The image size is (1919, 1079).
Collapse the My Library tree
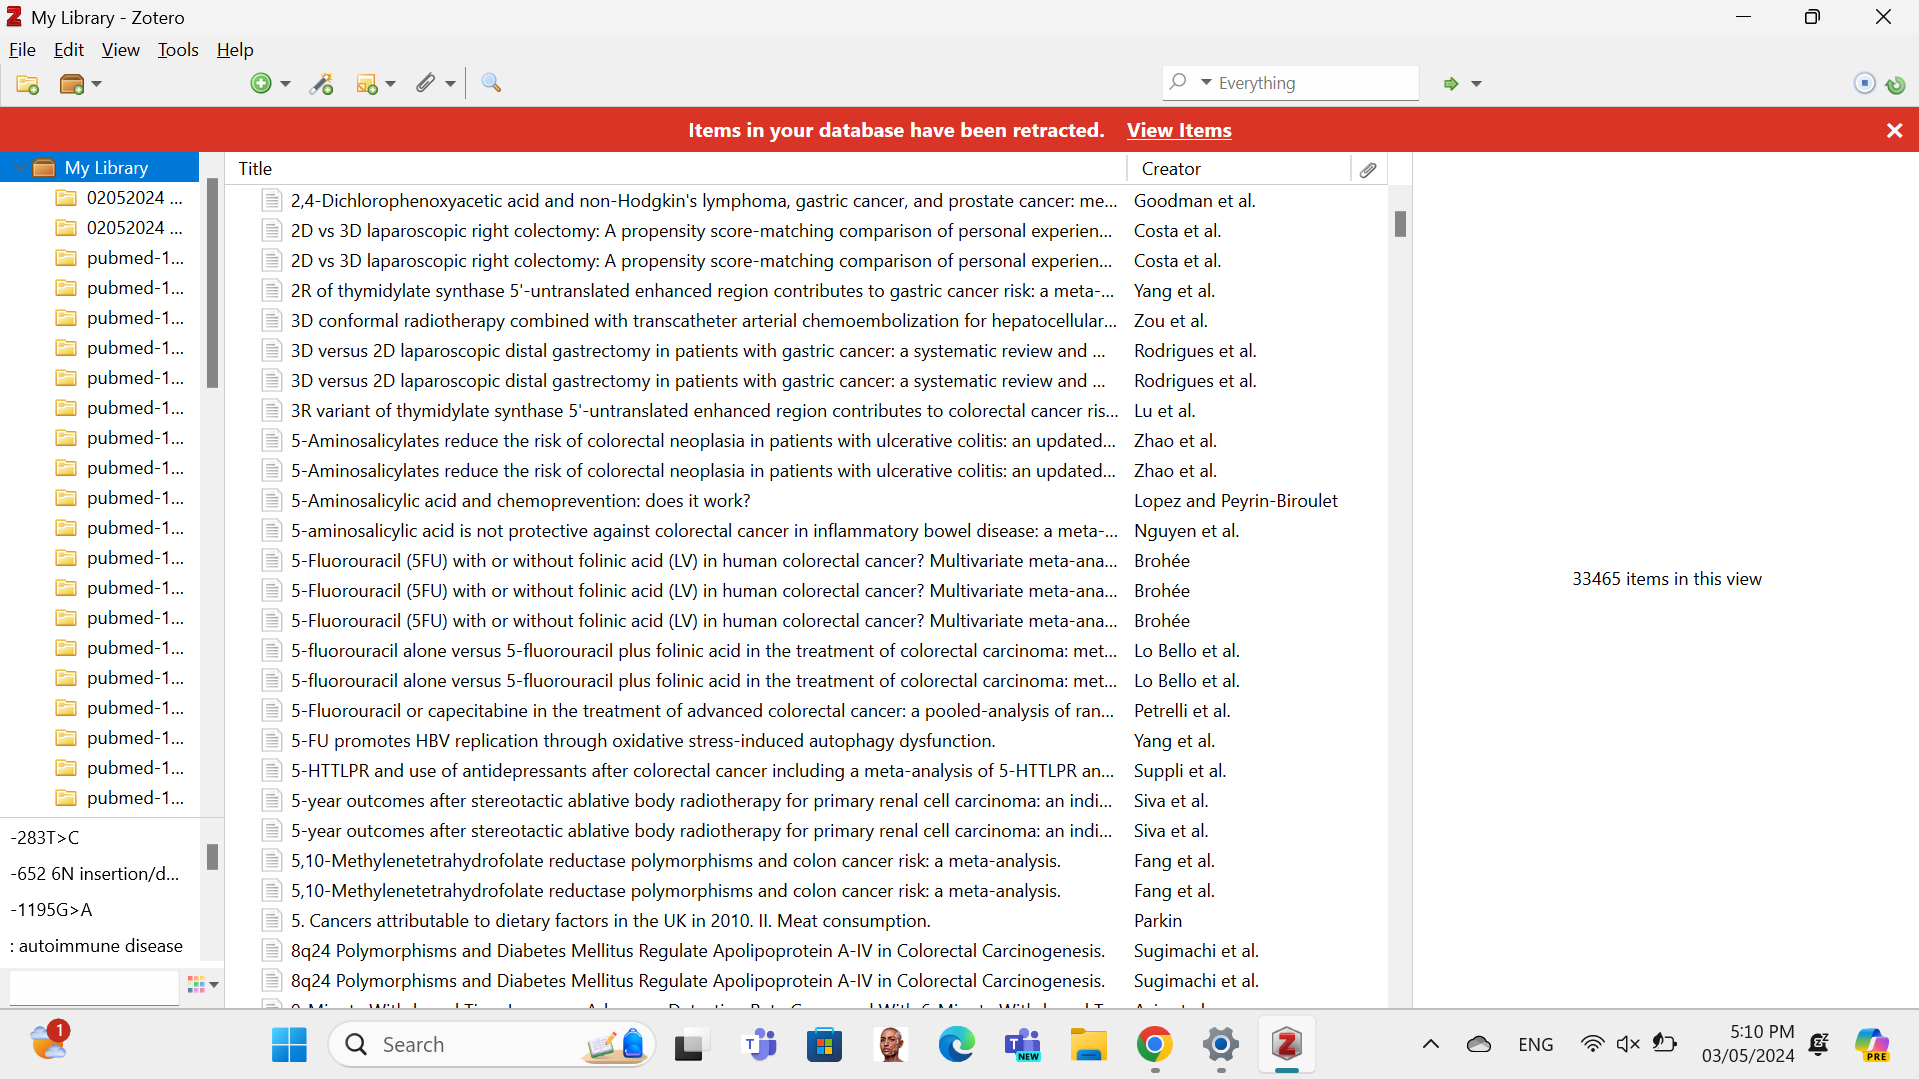coord(19,168)
